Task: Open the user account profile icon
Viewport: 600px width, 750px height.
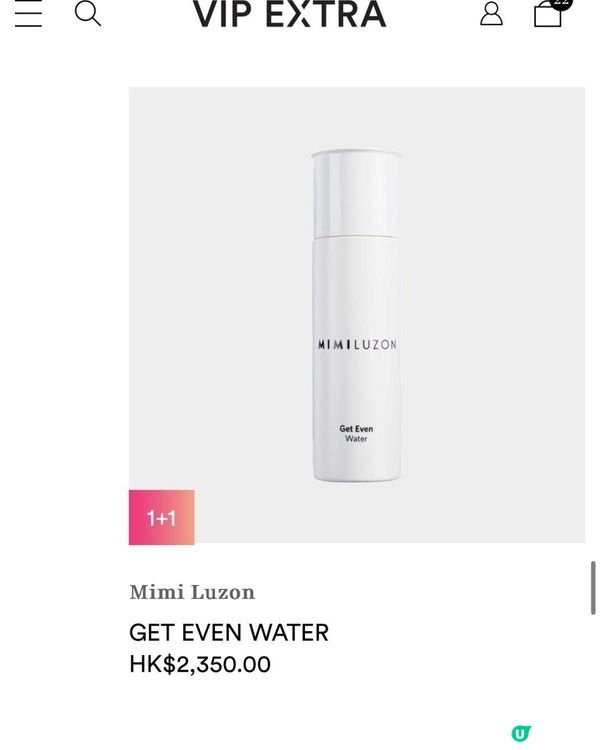Action: pos(491,13)
